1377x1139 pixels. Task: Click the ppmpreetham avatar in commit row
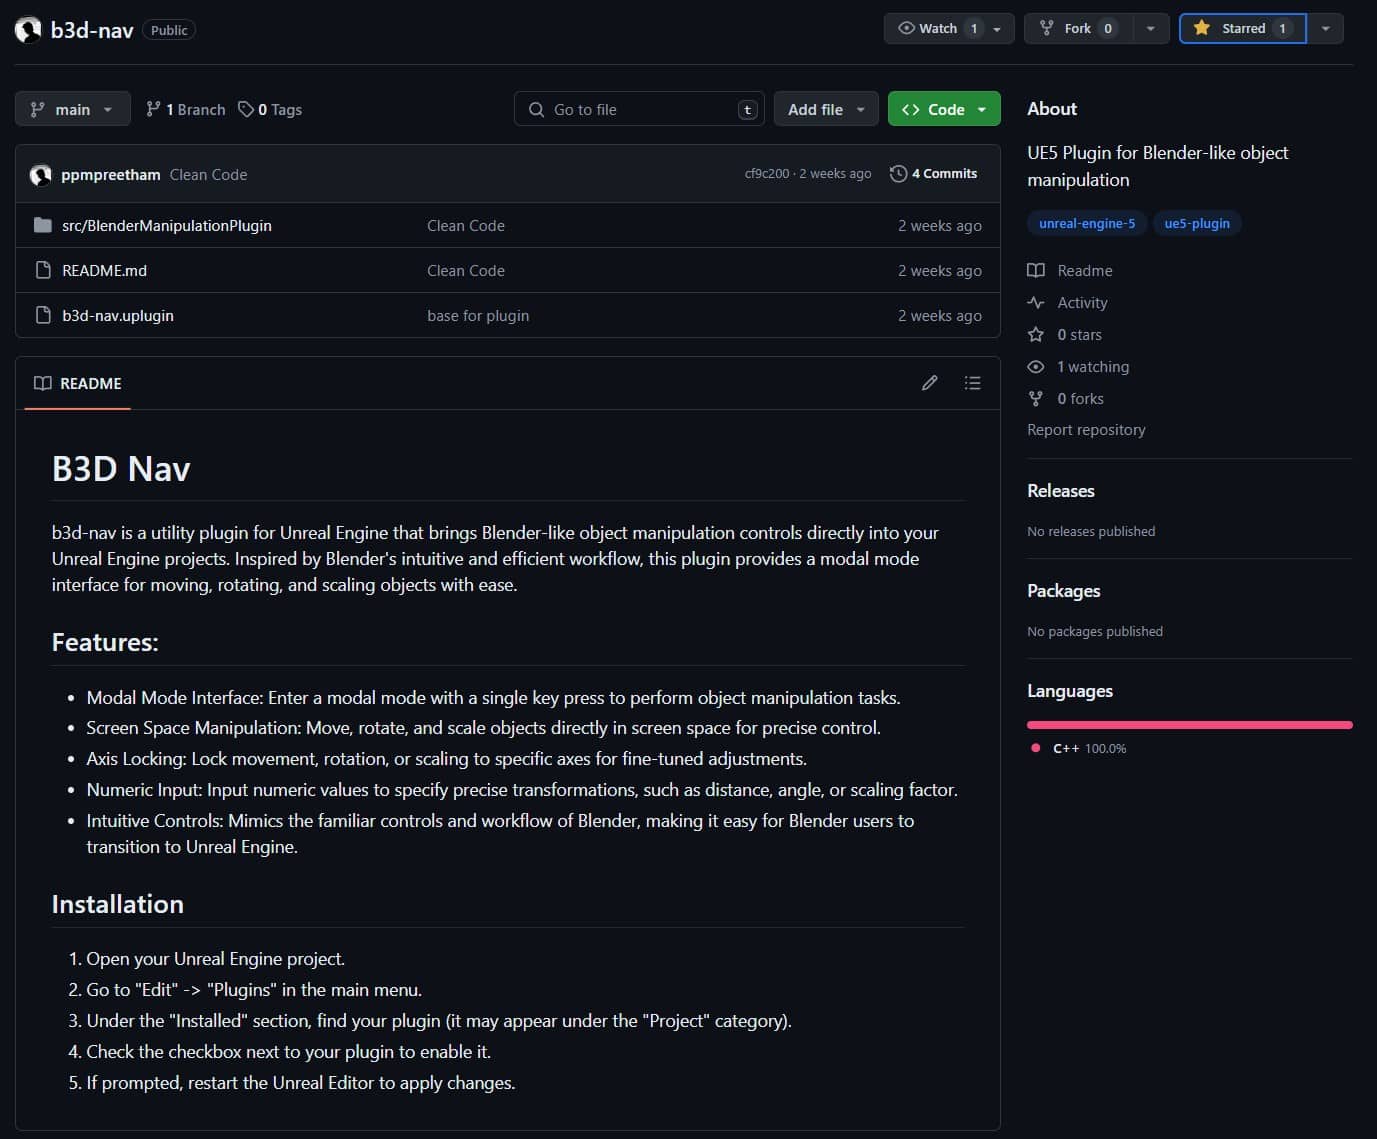(x=41, y=175)
